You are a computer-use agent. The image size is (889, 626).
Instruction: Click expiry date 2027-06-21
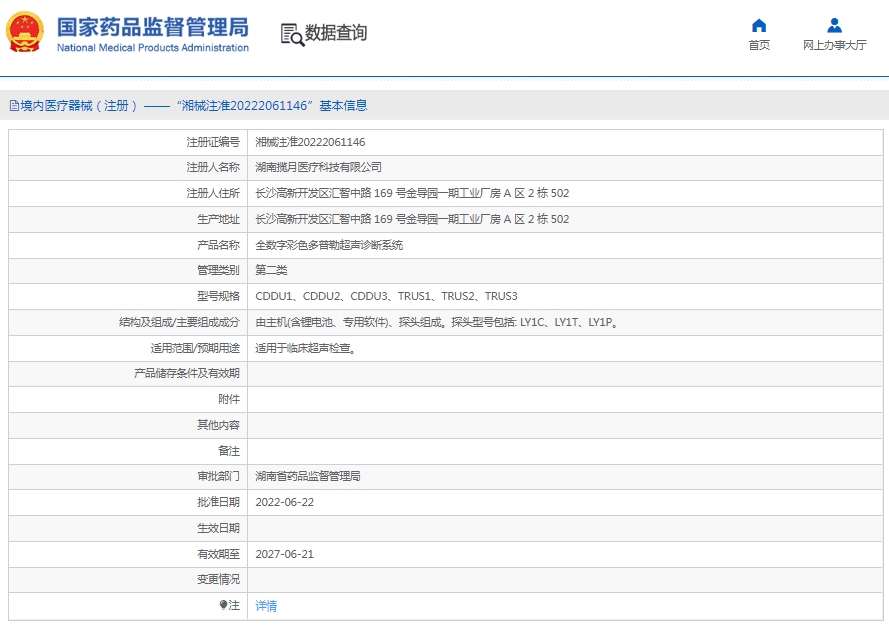[x=285, y=554]
